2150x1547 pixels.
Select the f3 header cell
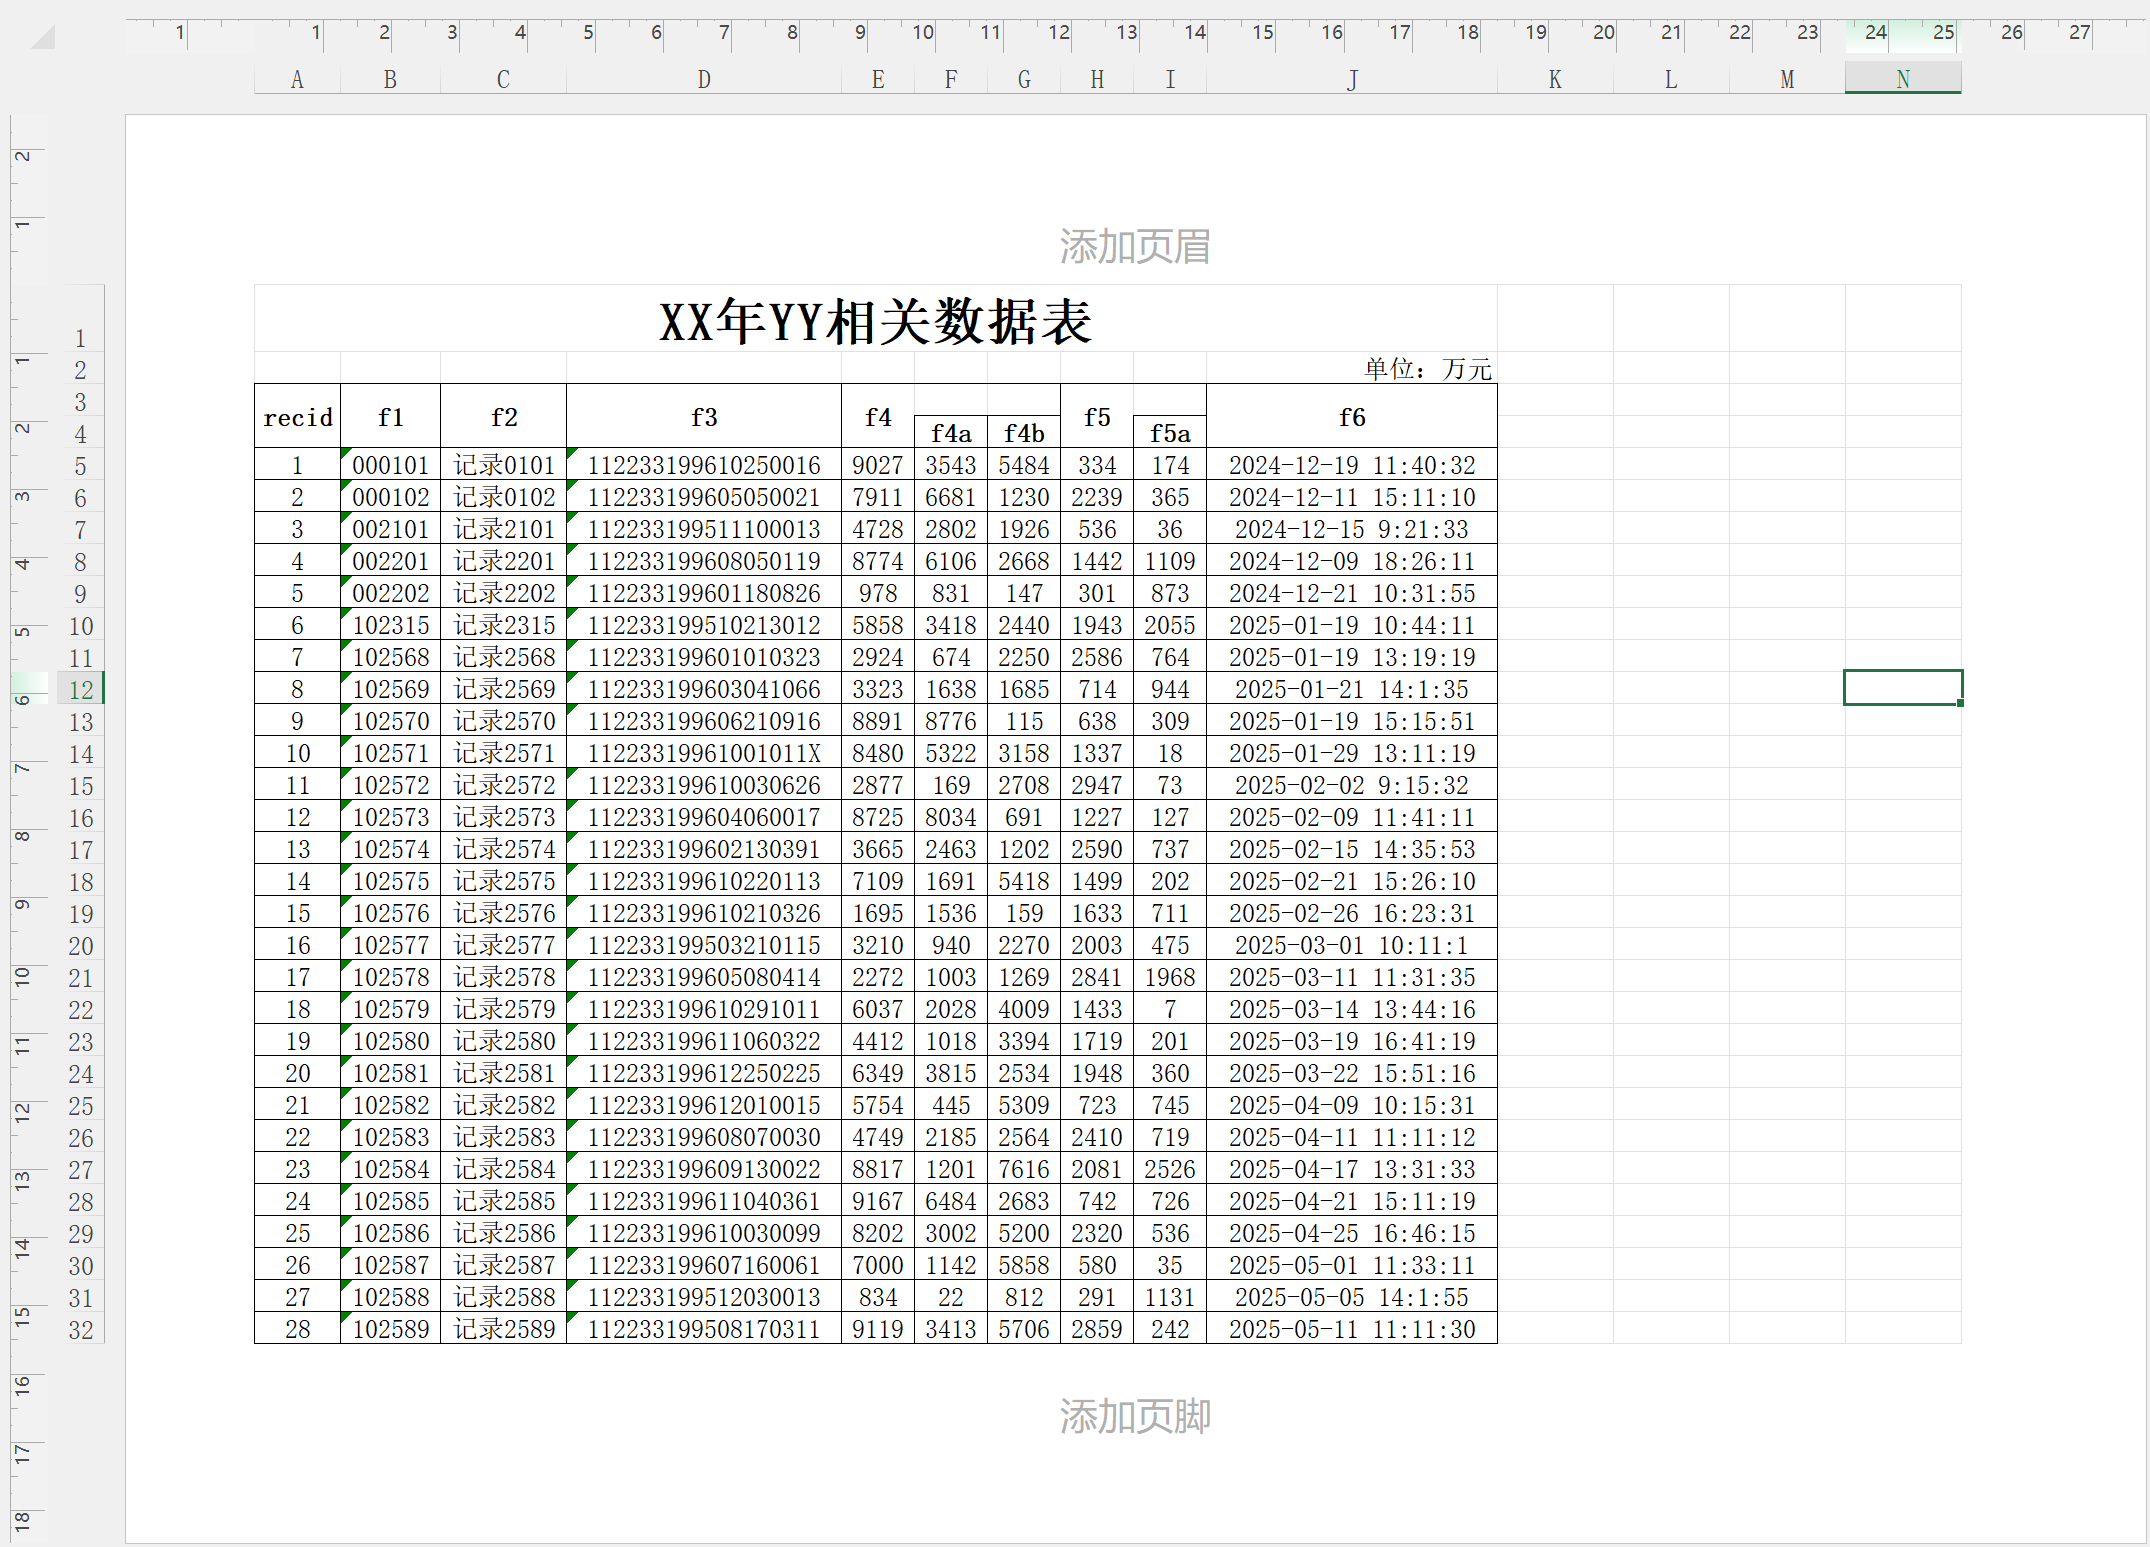[x=704, y=417]
